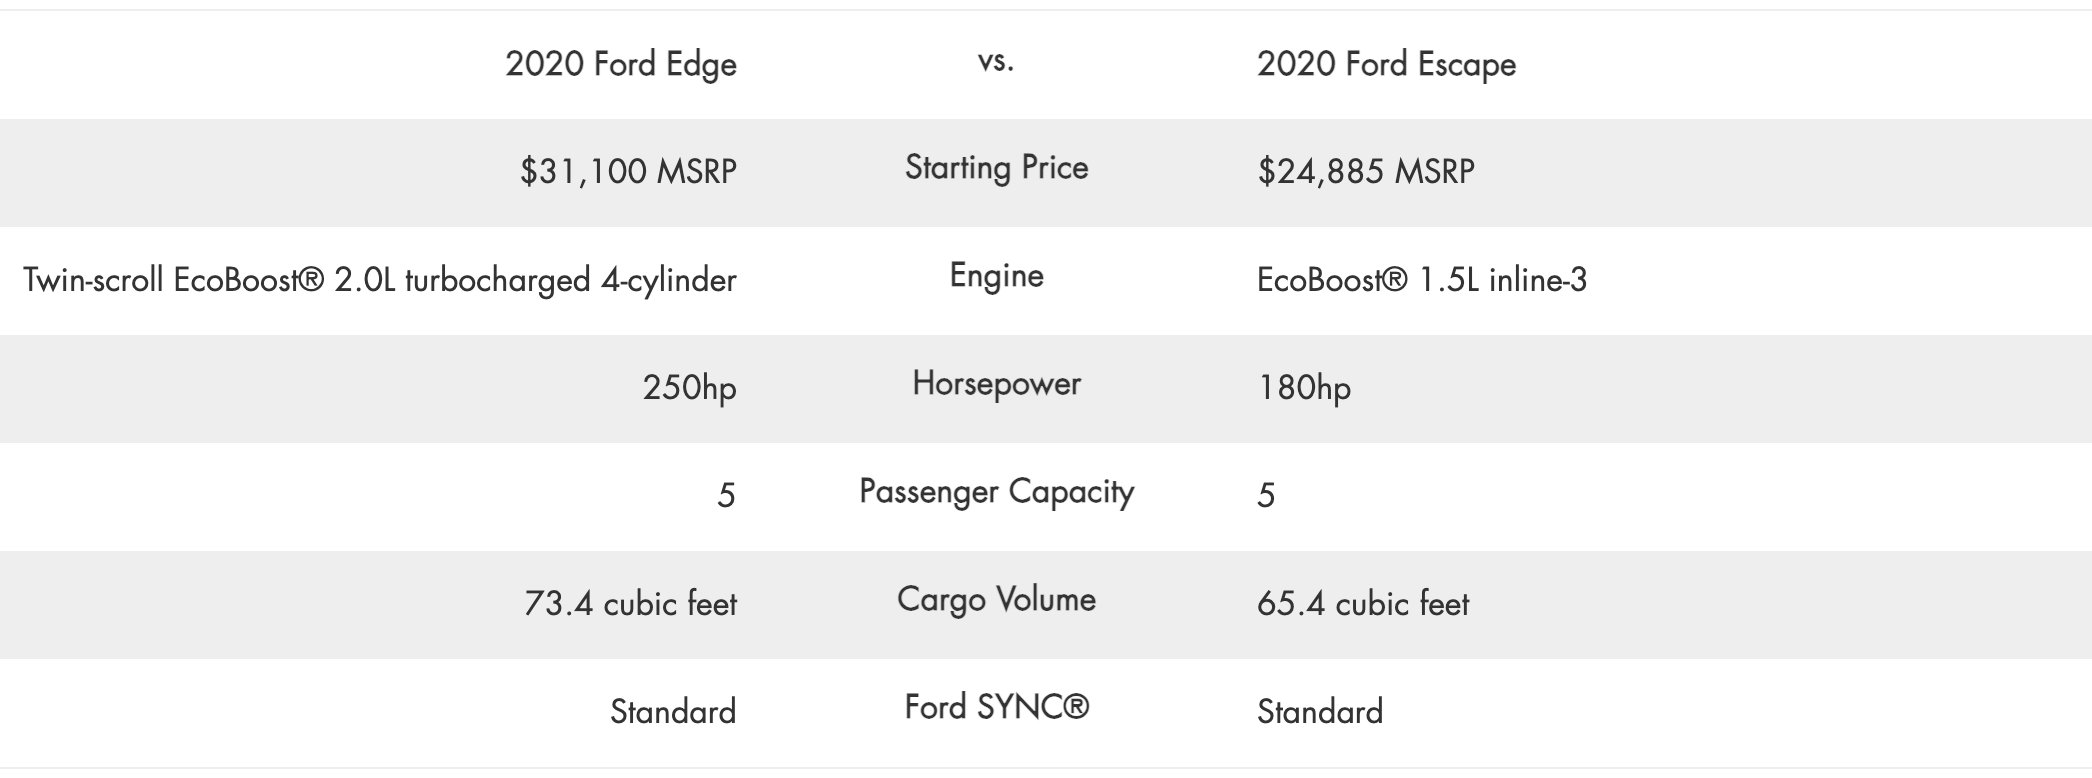Click the 2020 Ford Escape column header
Image resolution: width=2092 pixels, height=778 pixels.
1386,64
